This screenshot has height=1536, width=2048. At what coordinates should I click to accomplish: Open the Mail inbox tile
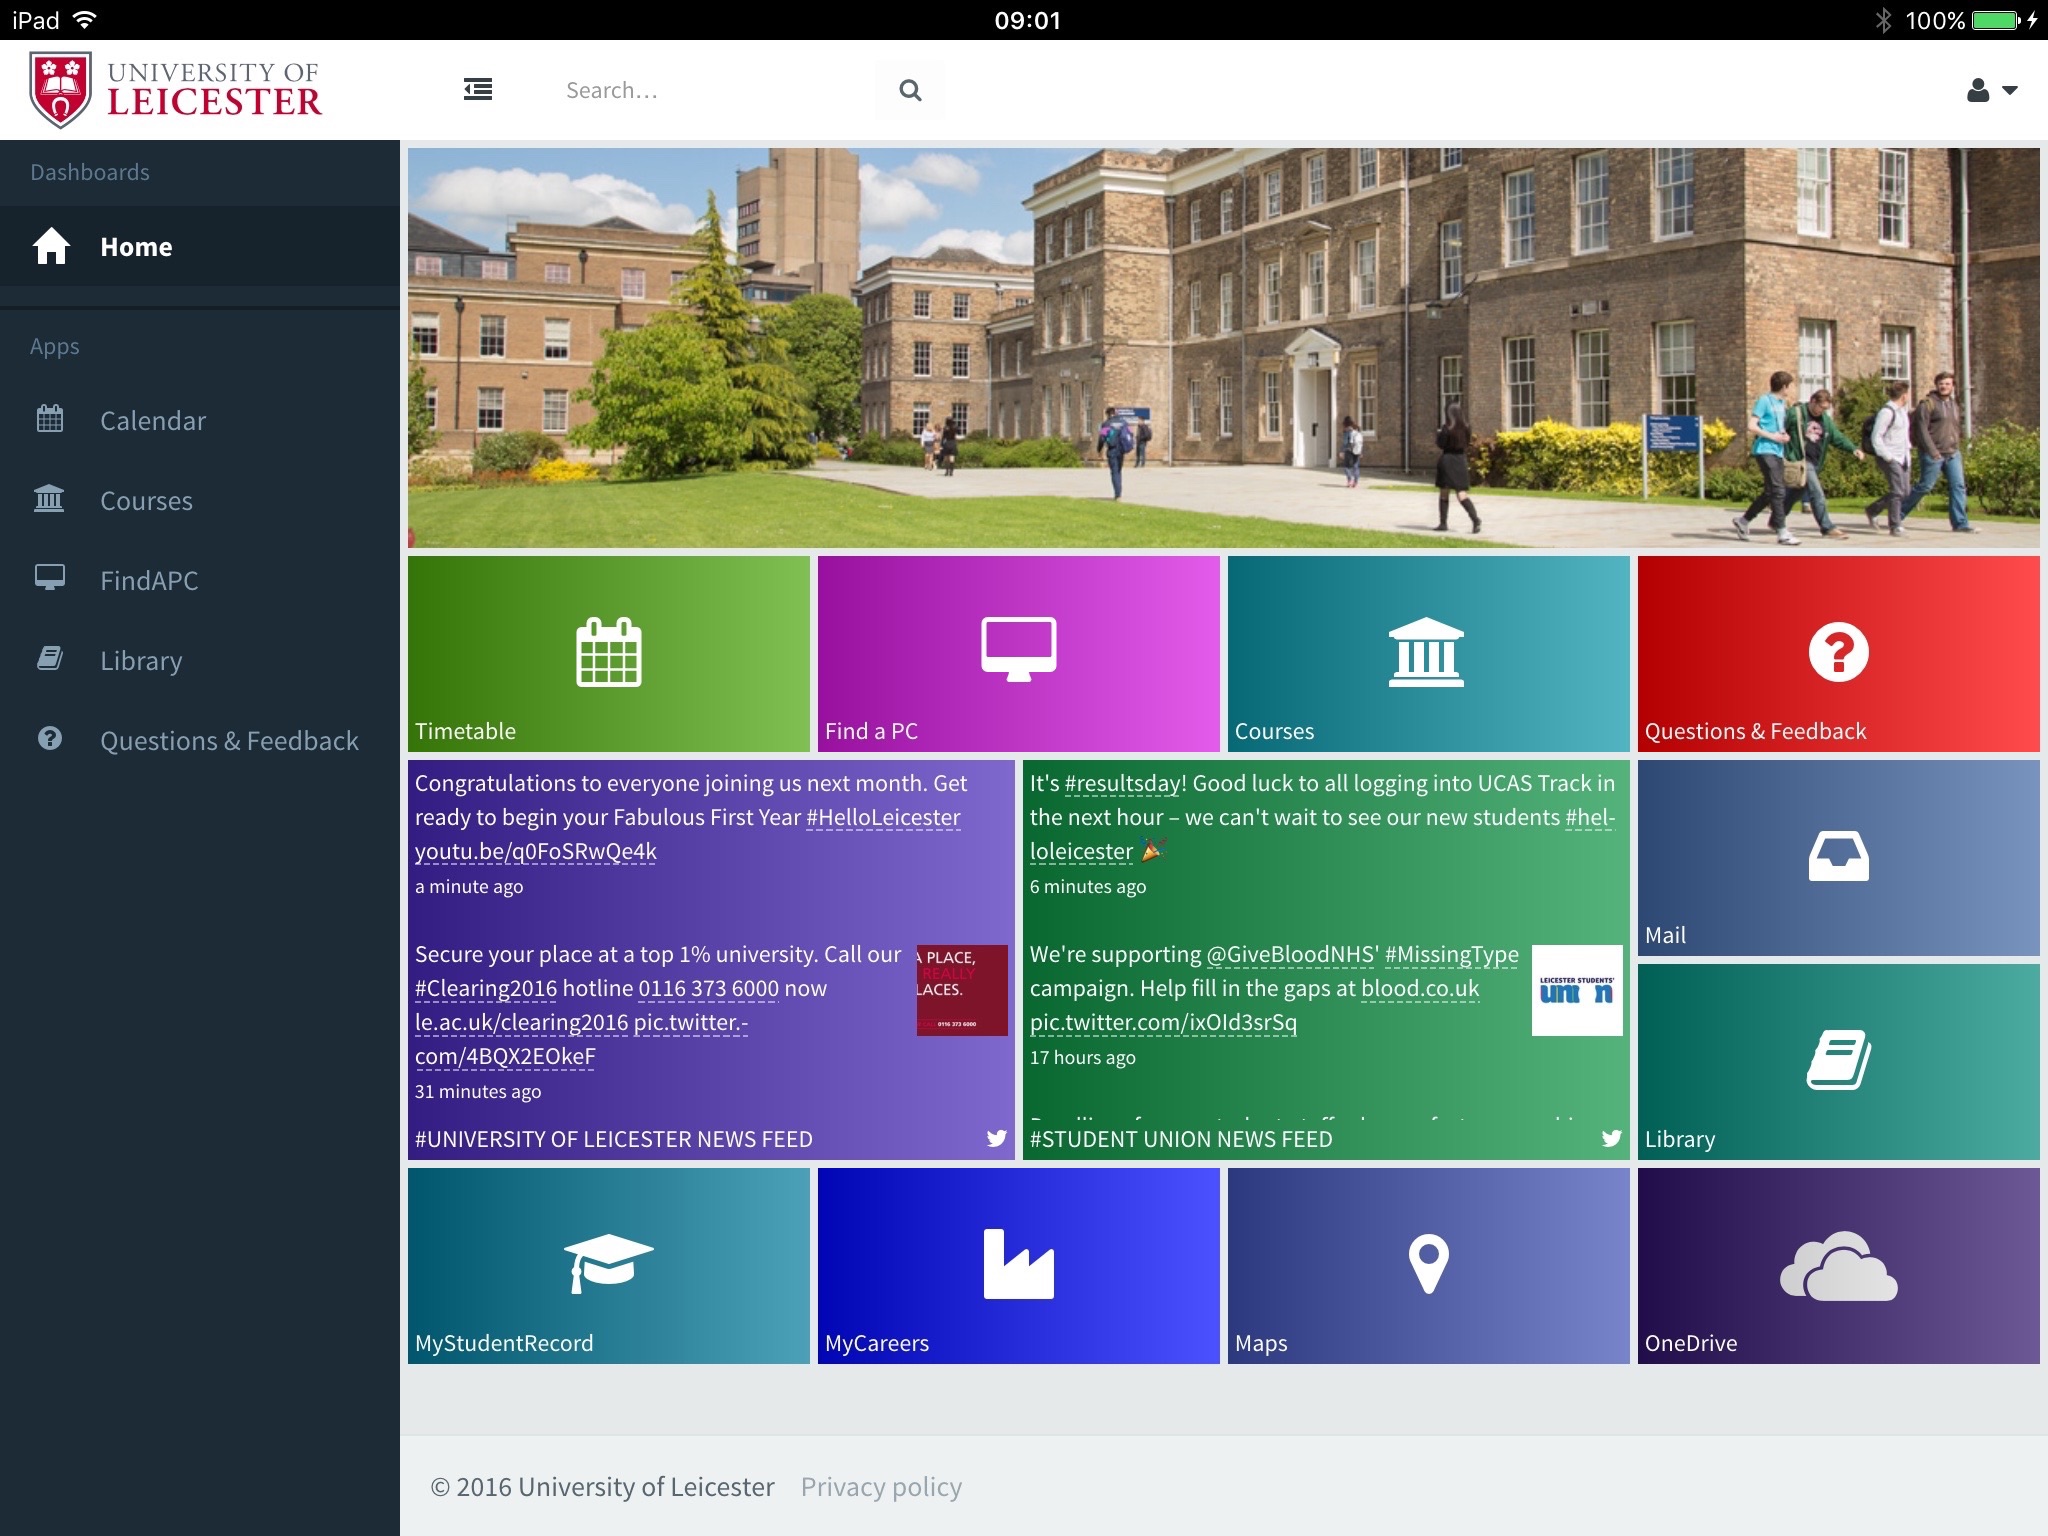1838,857
